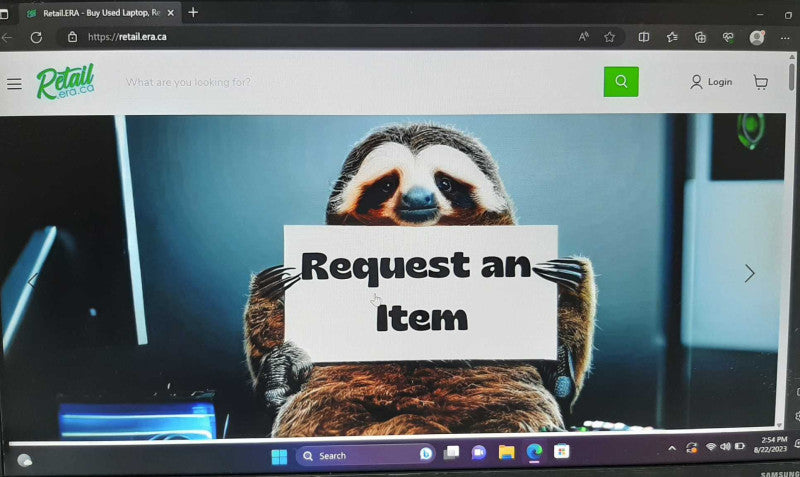Open the browser profile avatar
The height and width of the screenshot is (477, 800).
click(x=757, y=37)
